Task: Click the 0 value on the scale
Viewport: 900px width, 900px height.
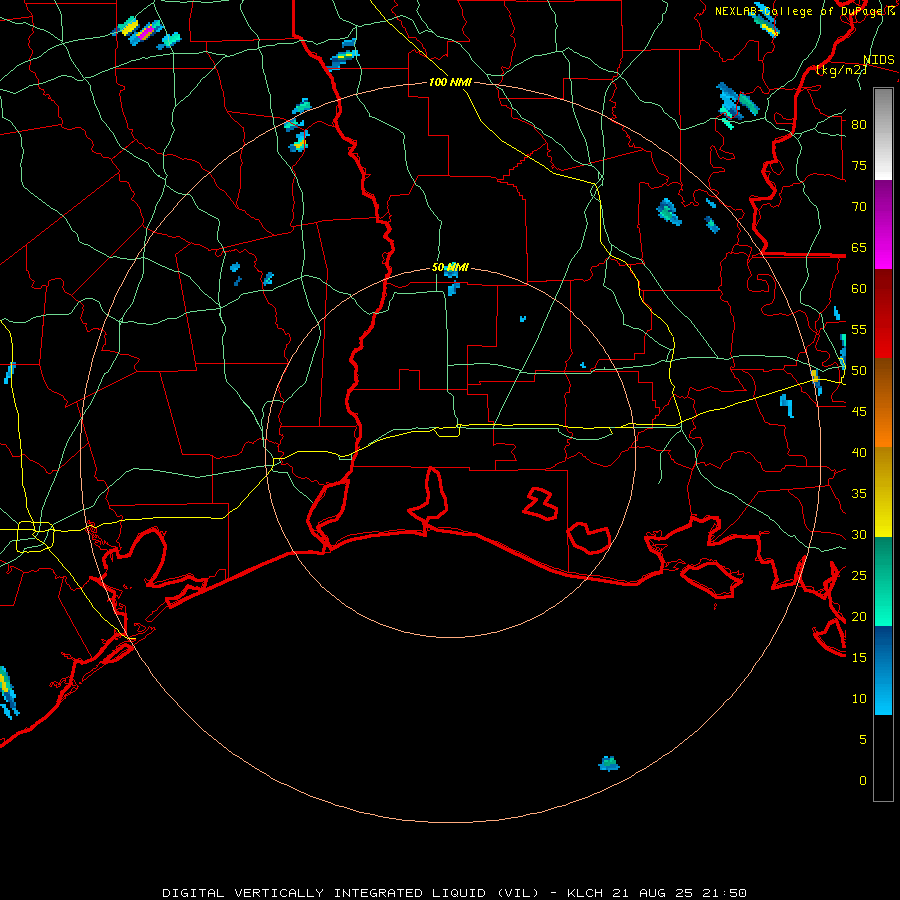Action: tap(863, 781)
